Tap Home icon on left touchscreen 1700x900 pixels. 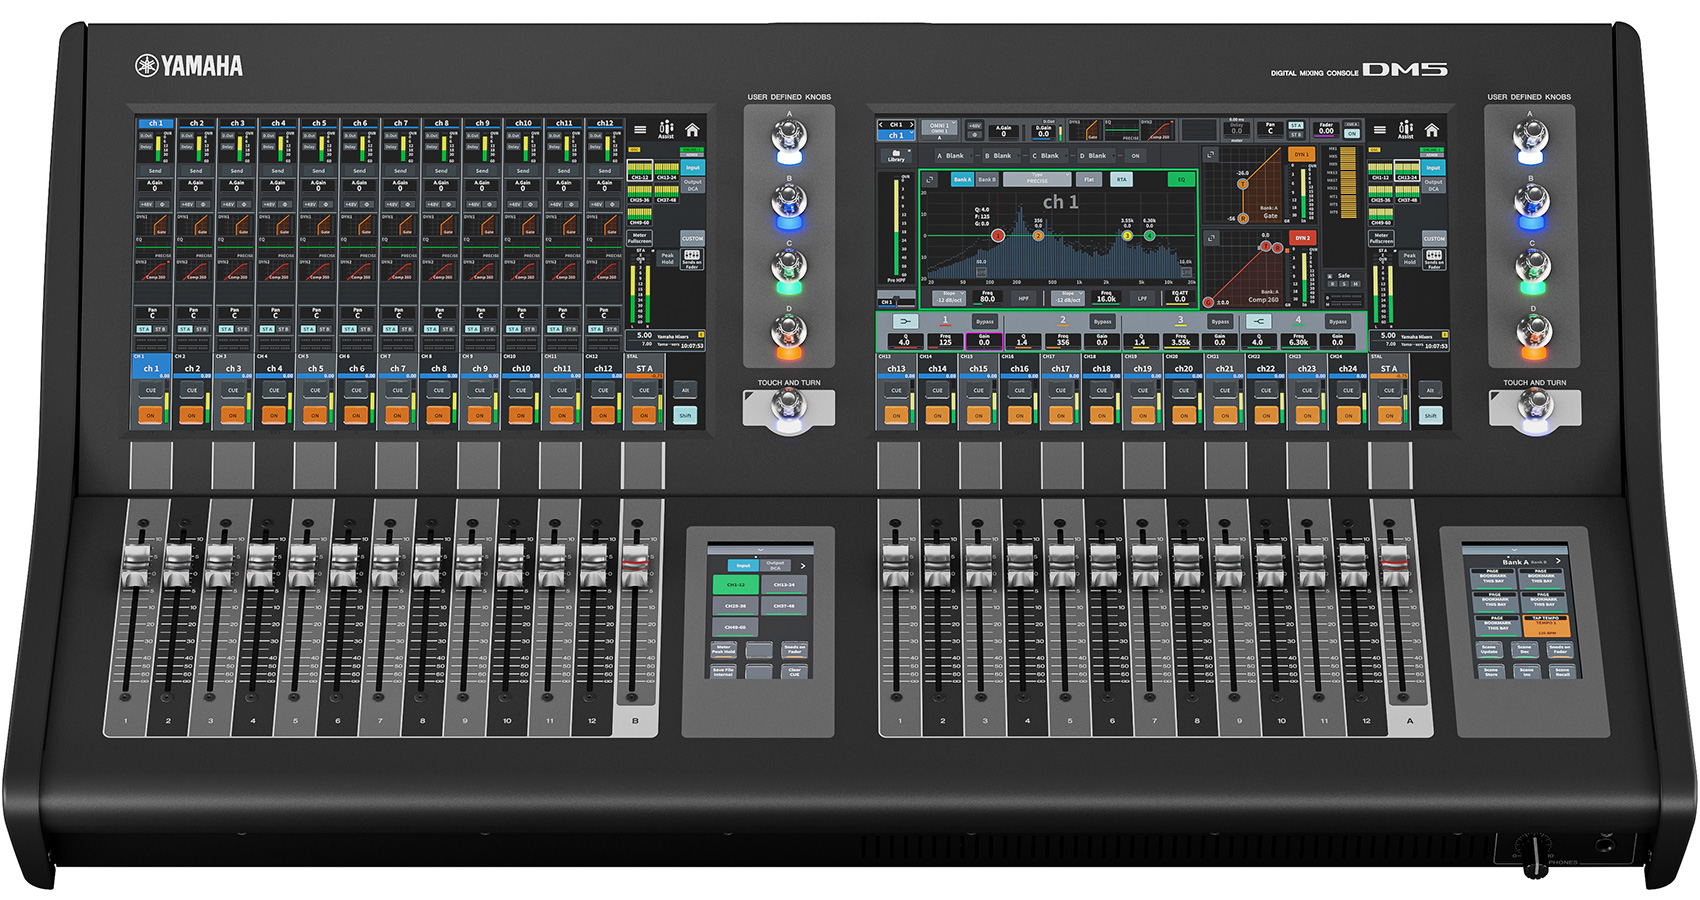click(692, 130)
